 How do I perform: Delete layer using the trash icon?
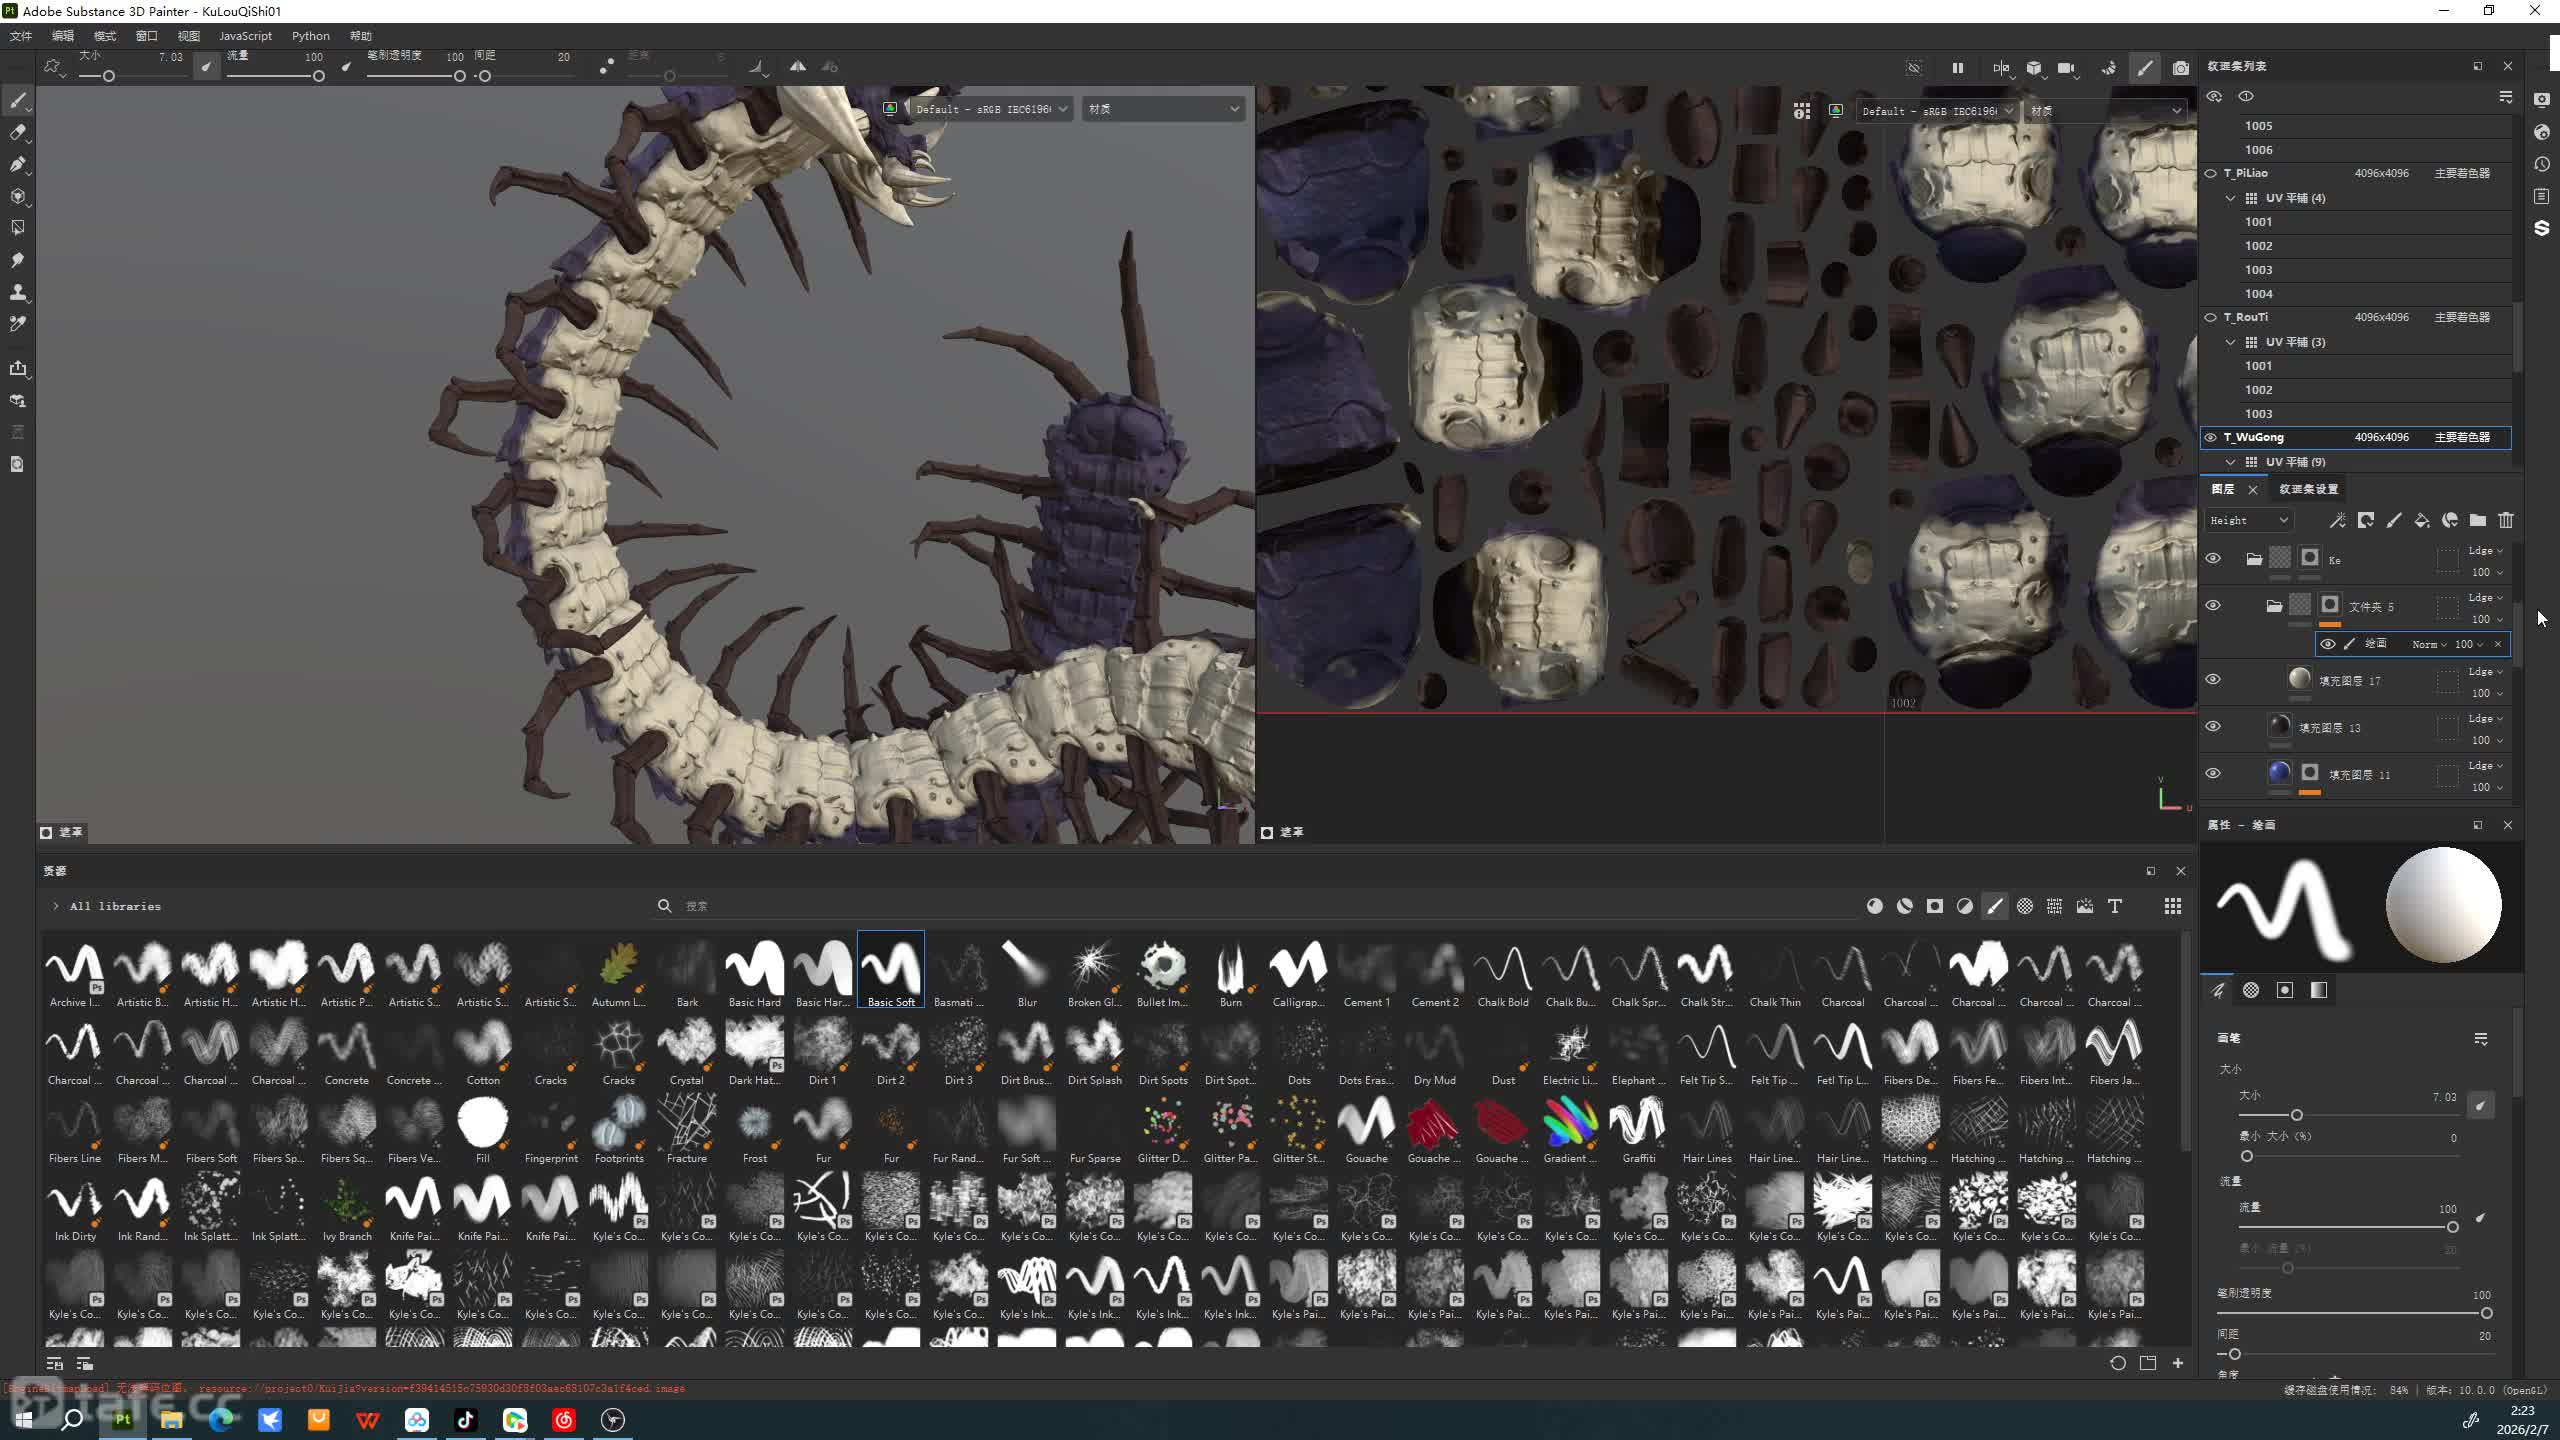point(2506,520)
